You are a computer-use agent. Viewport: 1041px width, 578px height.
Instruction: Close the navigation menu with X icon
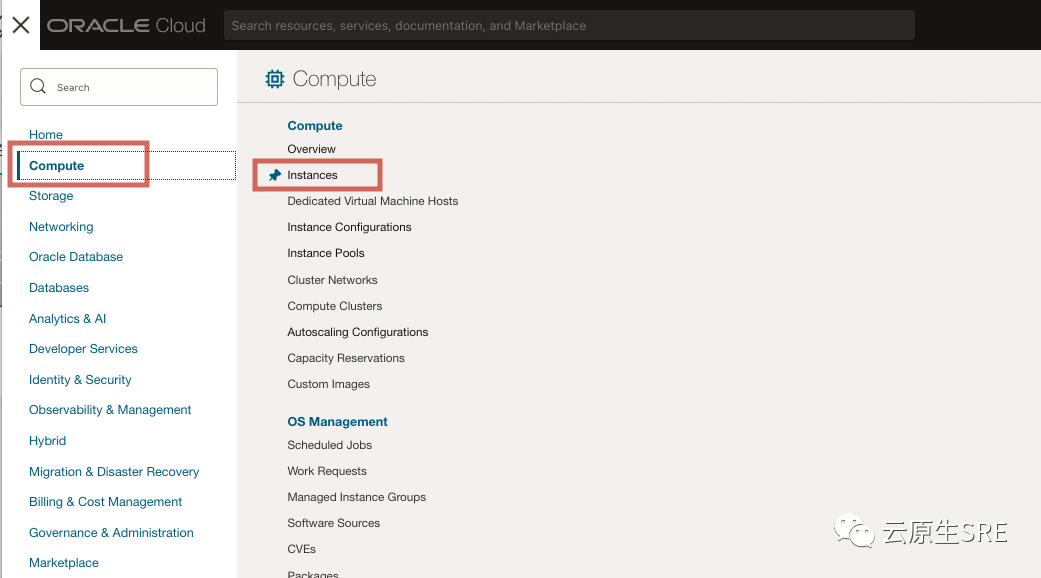(21, 25)
